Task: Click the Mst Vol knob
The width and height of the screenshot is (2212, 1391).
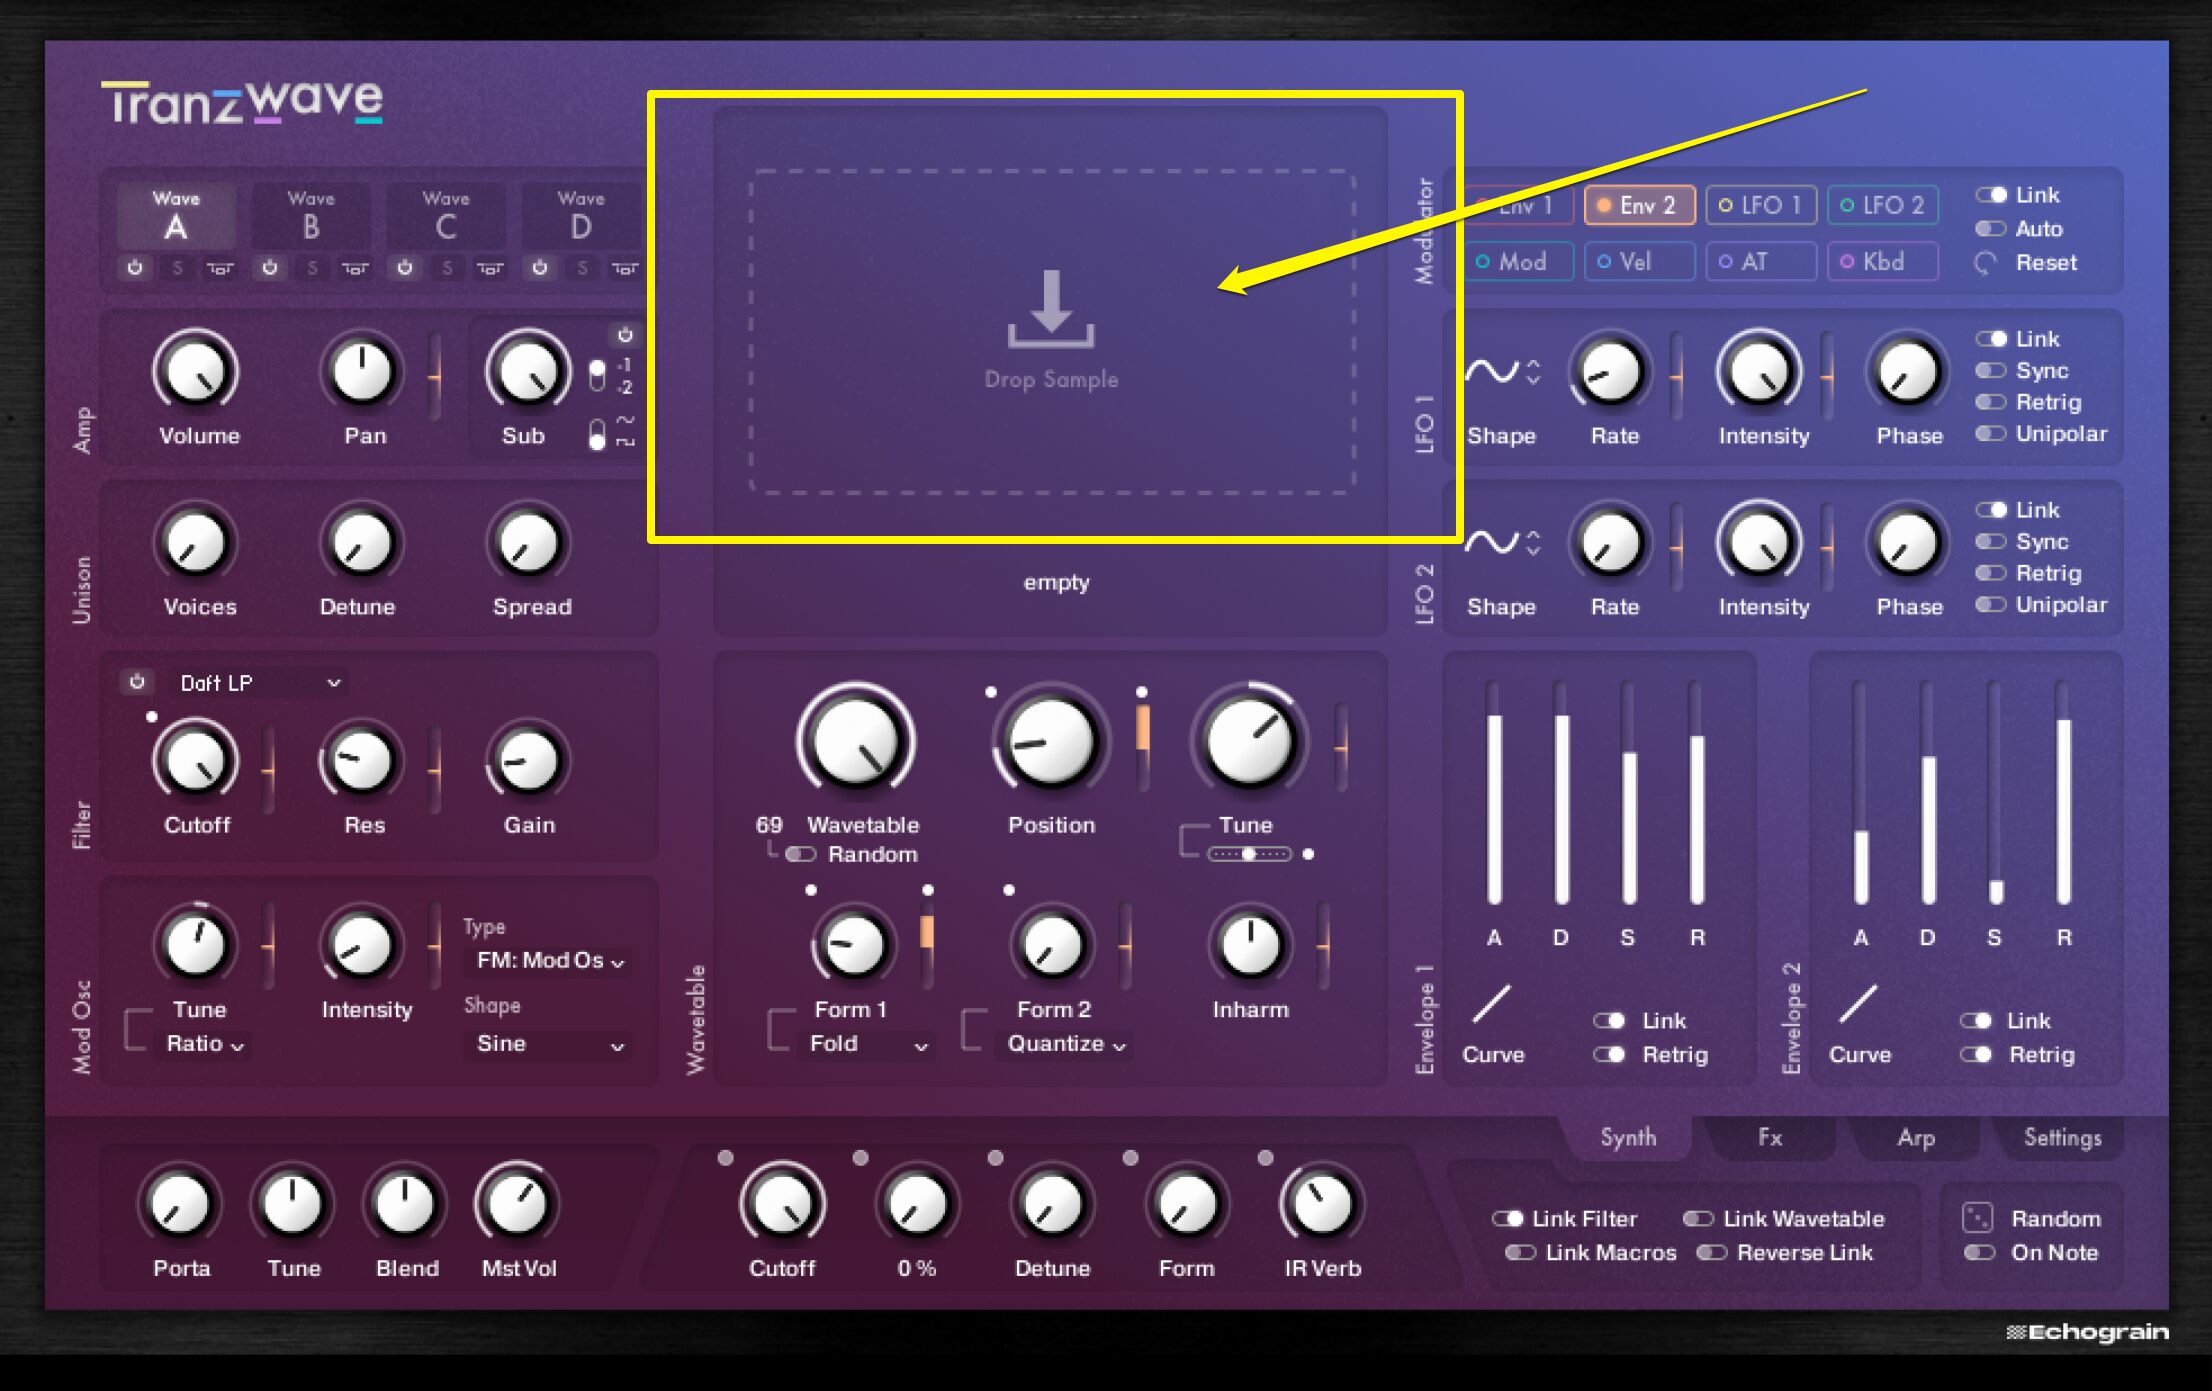Action: pyautogui.click(x=517, y=1204)
